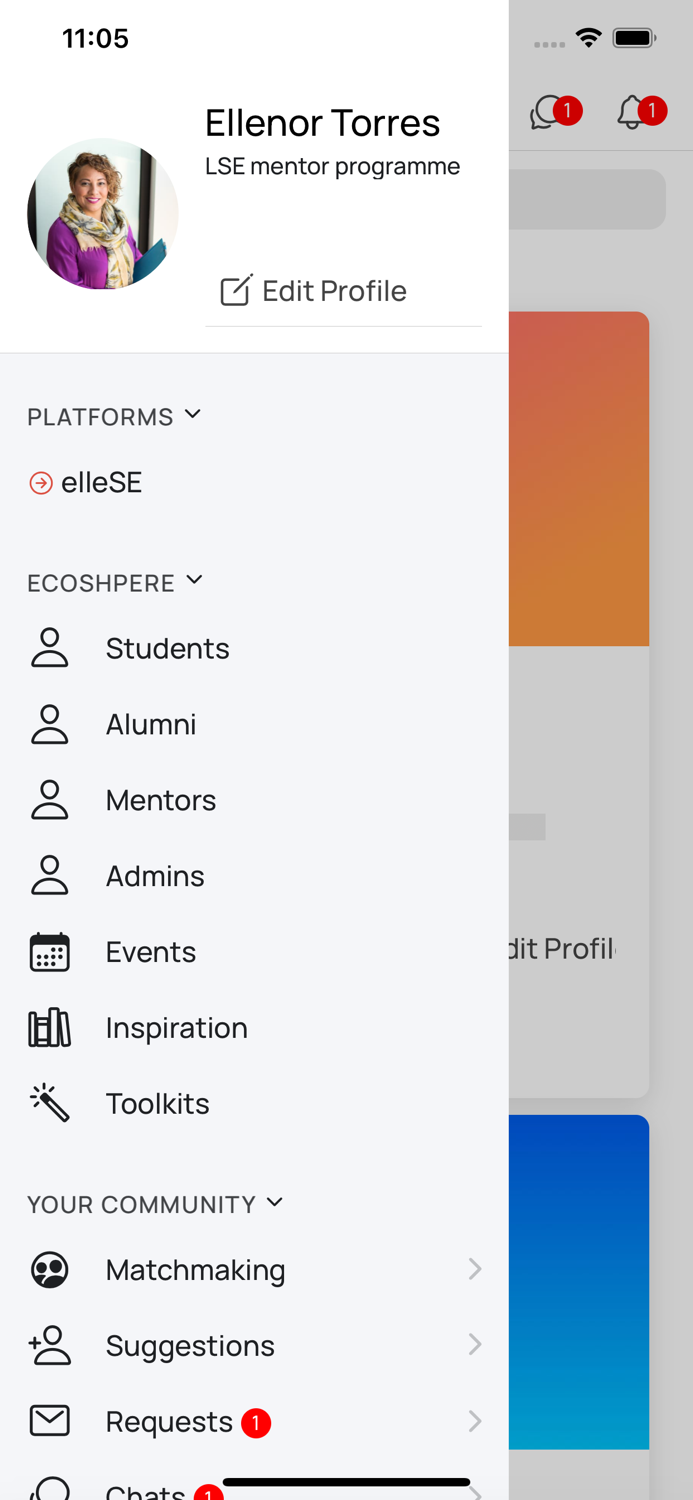The height and width of the screenshot is (1500, 693).
Task: Tap the Events calendar icon
Action: tap(49, 952)
